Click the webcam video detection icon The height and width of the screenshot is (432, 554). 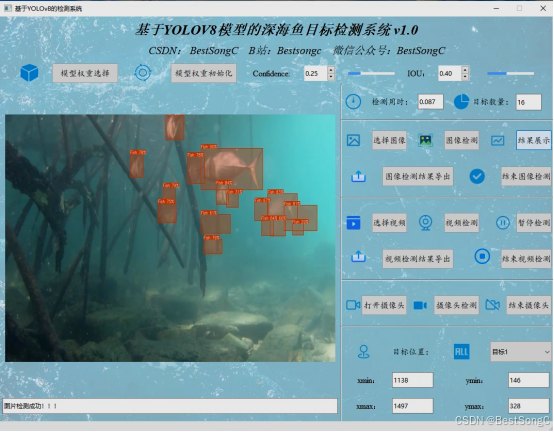pyautogui.click(x=425, y=223)
